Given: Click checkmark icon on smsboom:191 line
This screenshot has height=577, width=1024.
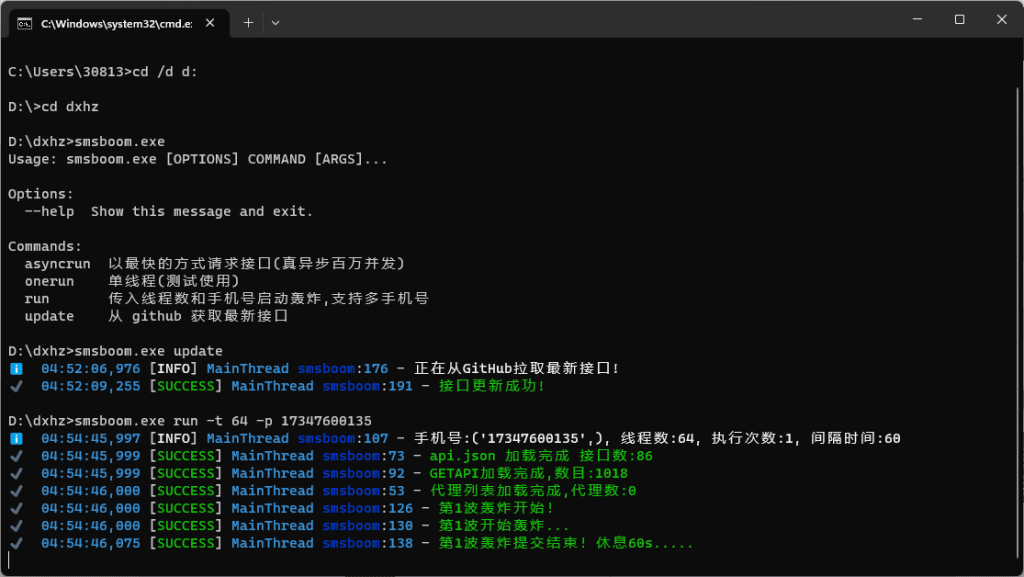Looking at the screenshot, I should coord(16,386).
